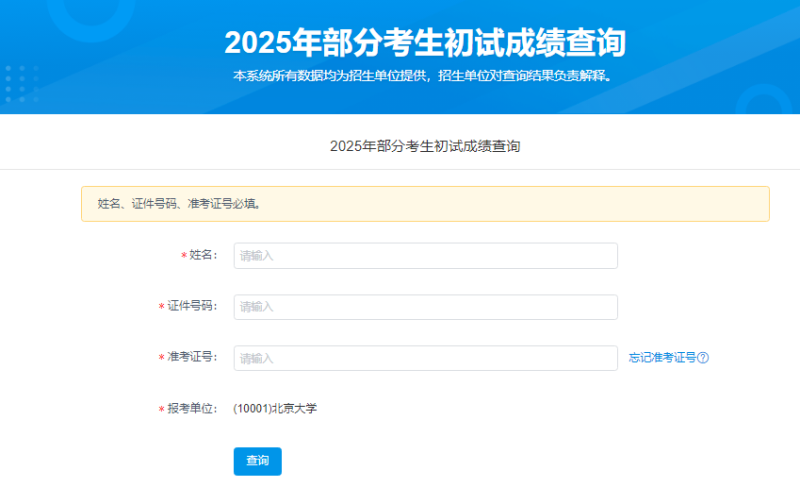Select the (10001)北京大学 unit text
Screen dimensions: 800x487
275,408
